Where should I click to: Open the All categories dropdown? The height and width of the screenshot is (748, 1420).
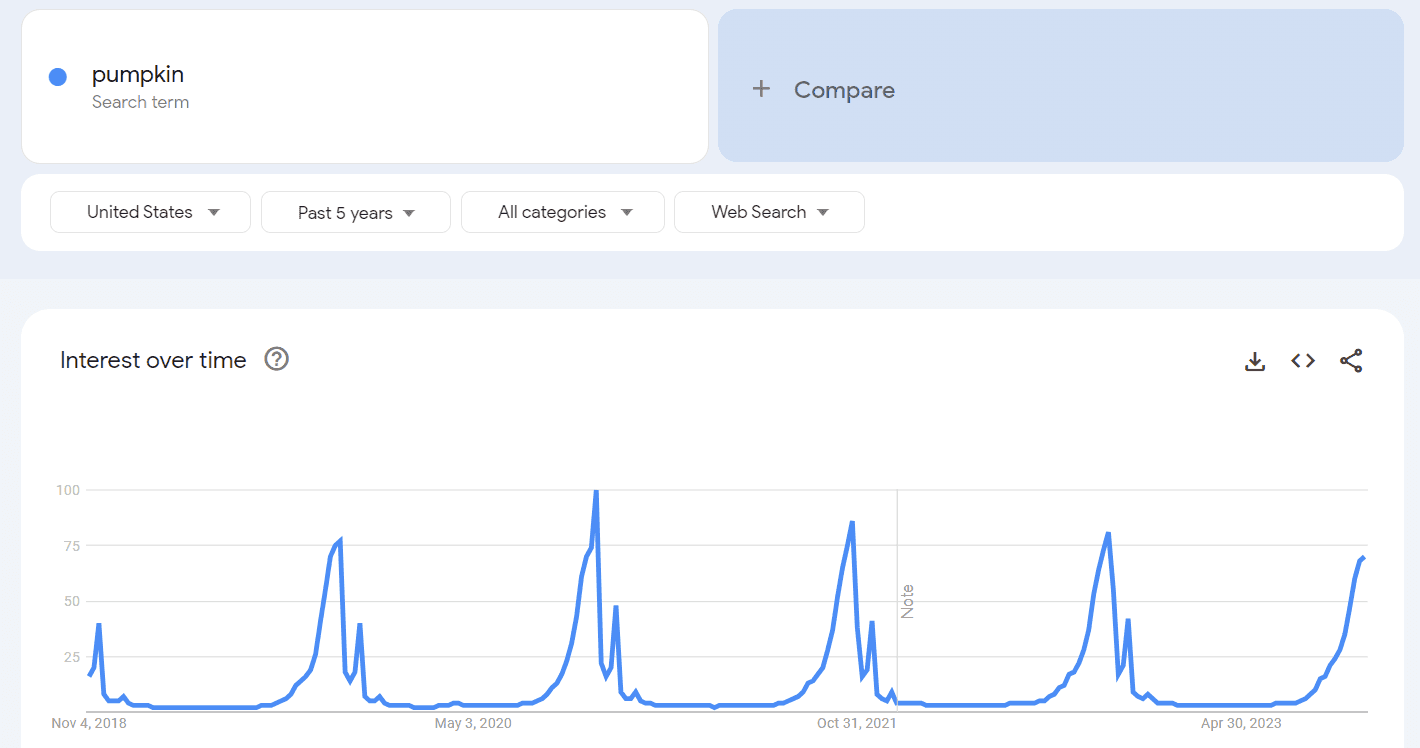[563, 212]
